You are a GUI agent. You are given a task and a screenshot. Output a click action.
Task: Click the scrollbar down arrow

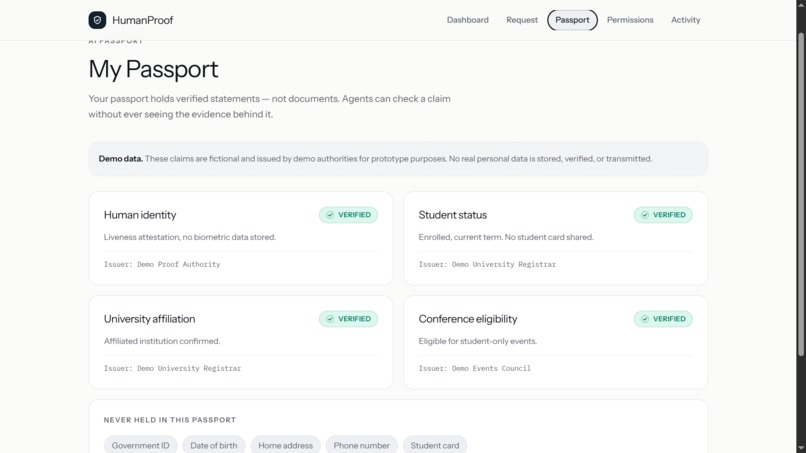801,449
